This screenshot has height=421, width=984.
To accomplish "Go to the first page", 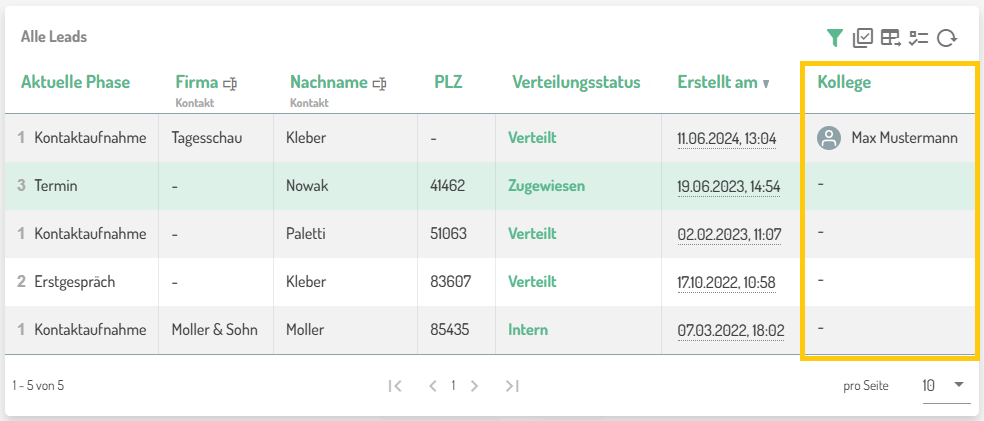I will tap(394, 385).
